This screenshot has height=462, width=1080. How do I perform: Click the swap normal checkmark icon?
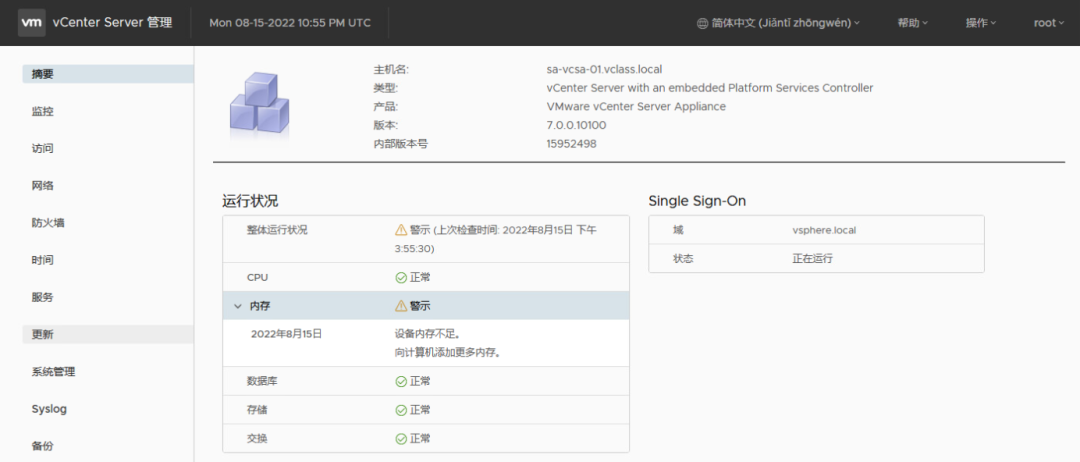point(401,439)
